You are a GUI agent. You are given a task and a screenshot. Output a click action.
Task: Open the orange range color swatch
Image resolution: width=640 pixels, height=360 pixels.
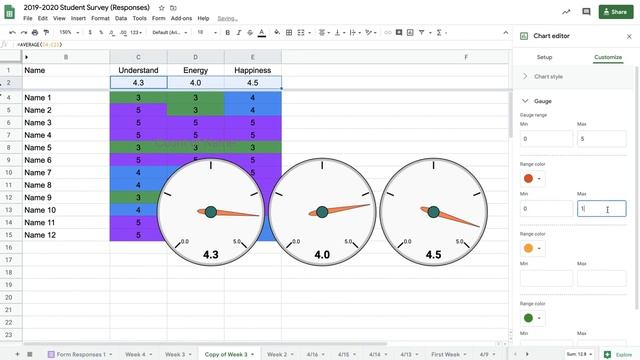(532, 248)
